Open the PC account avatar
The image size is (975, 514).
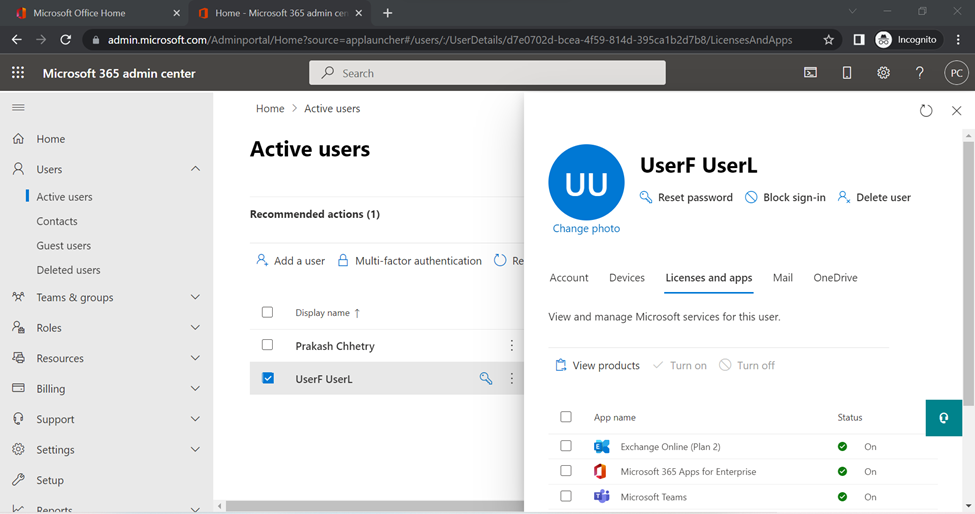(x=956, y=73)
